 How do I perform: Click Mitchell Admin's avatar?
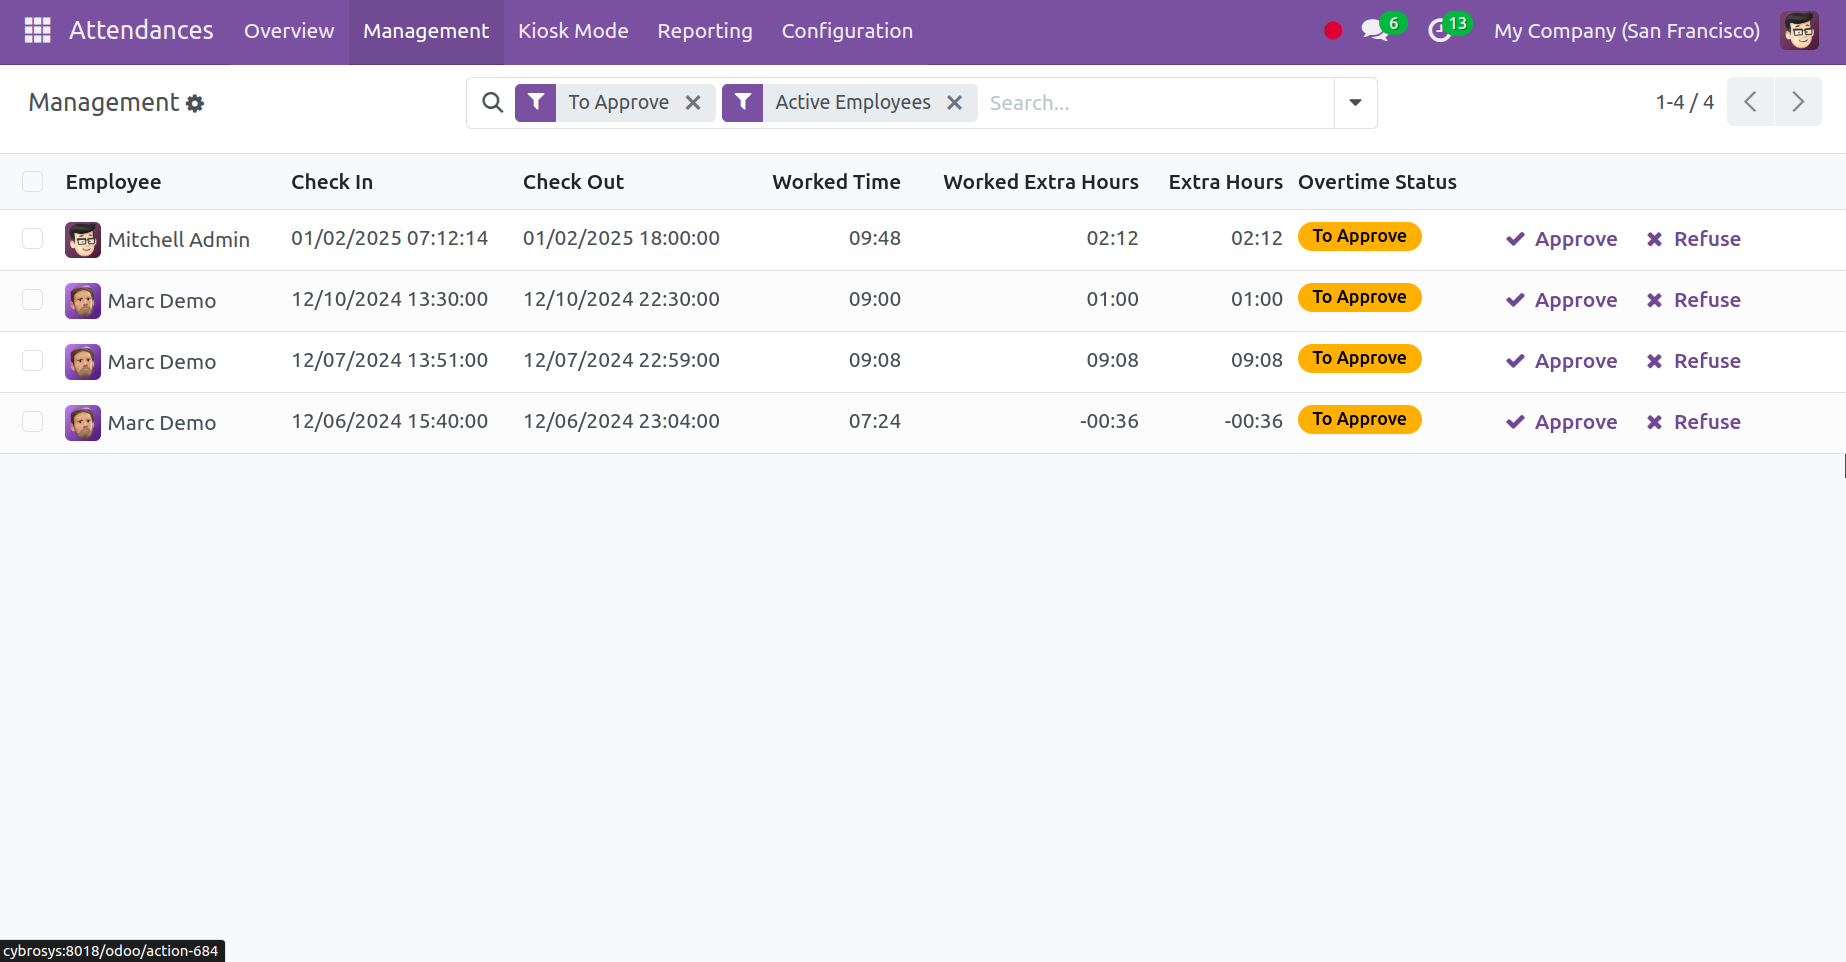click(83, 240)
